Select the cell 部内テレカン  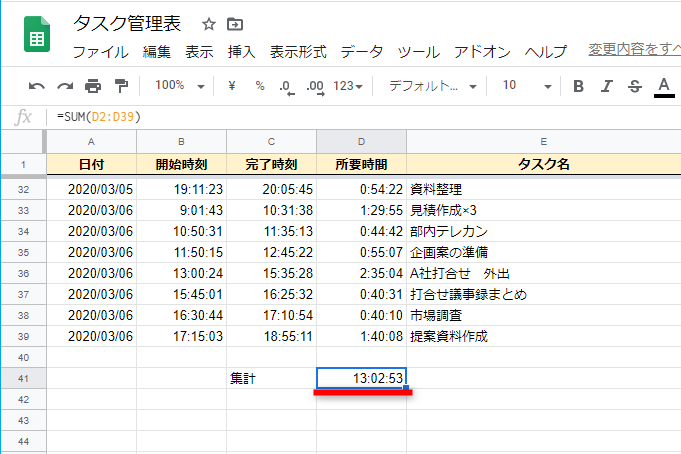pos(544,231)
